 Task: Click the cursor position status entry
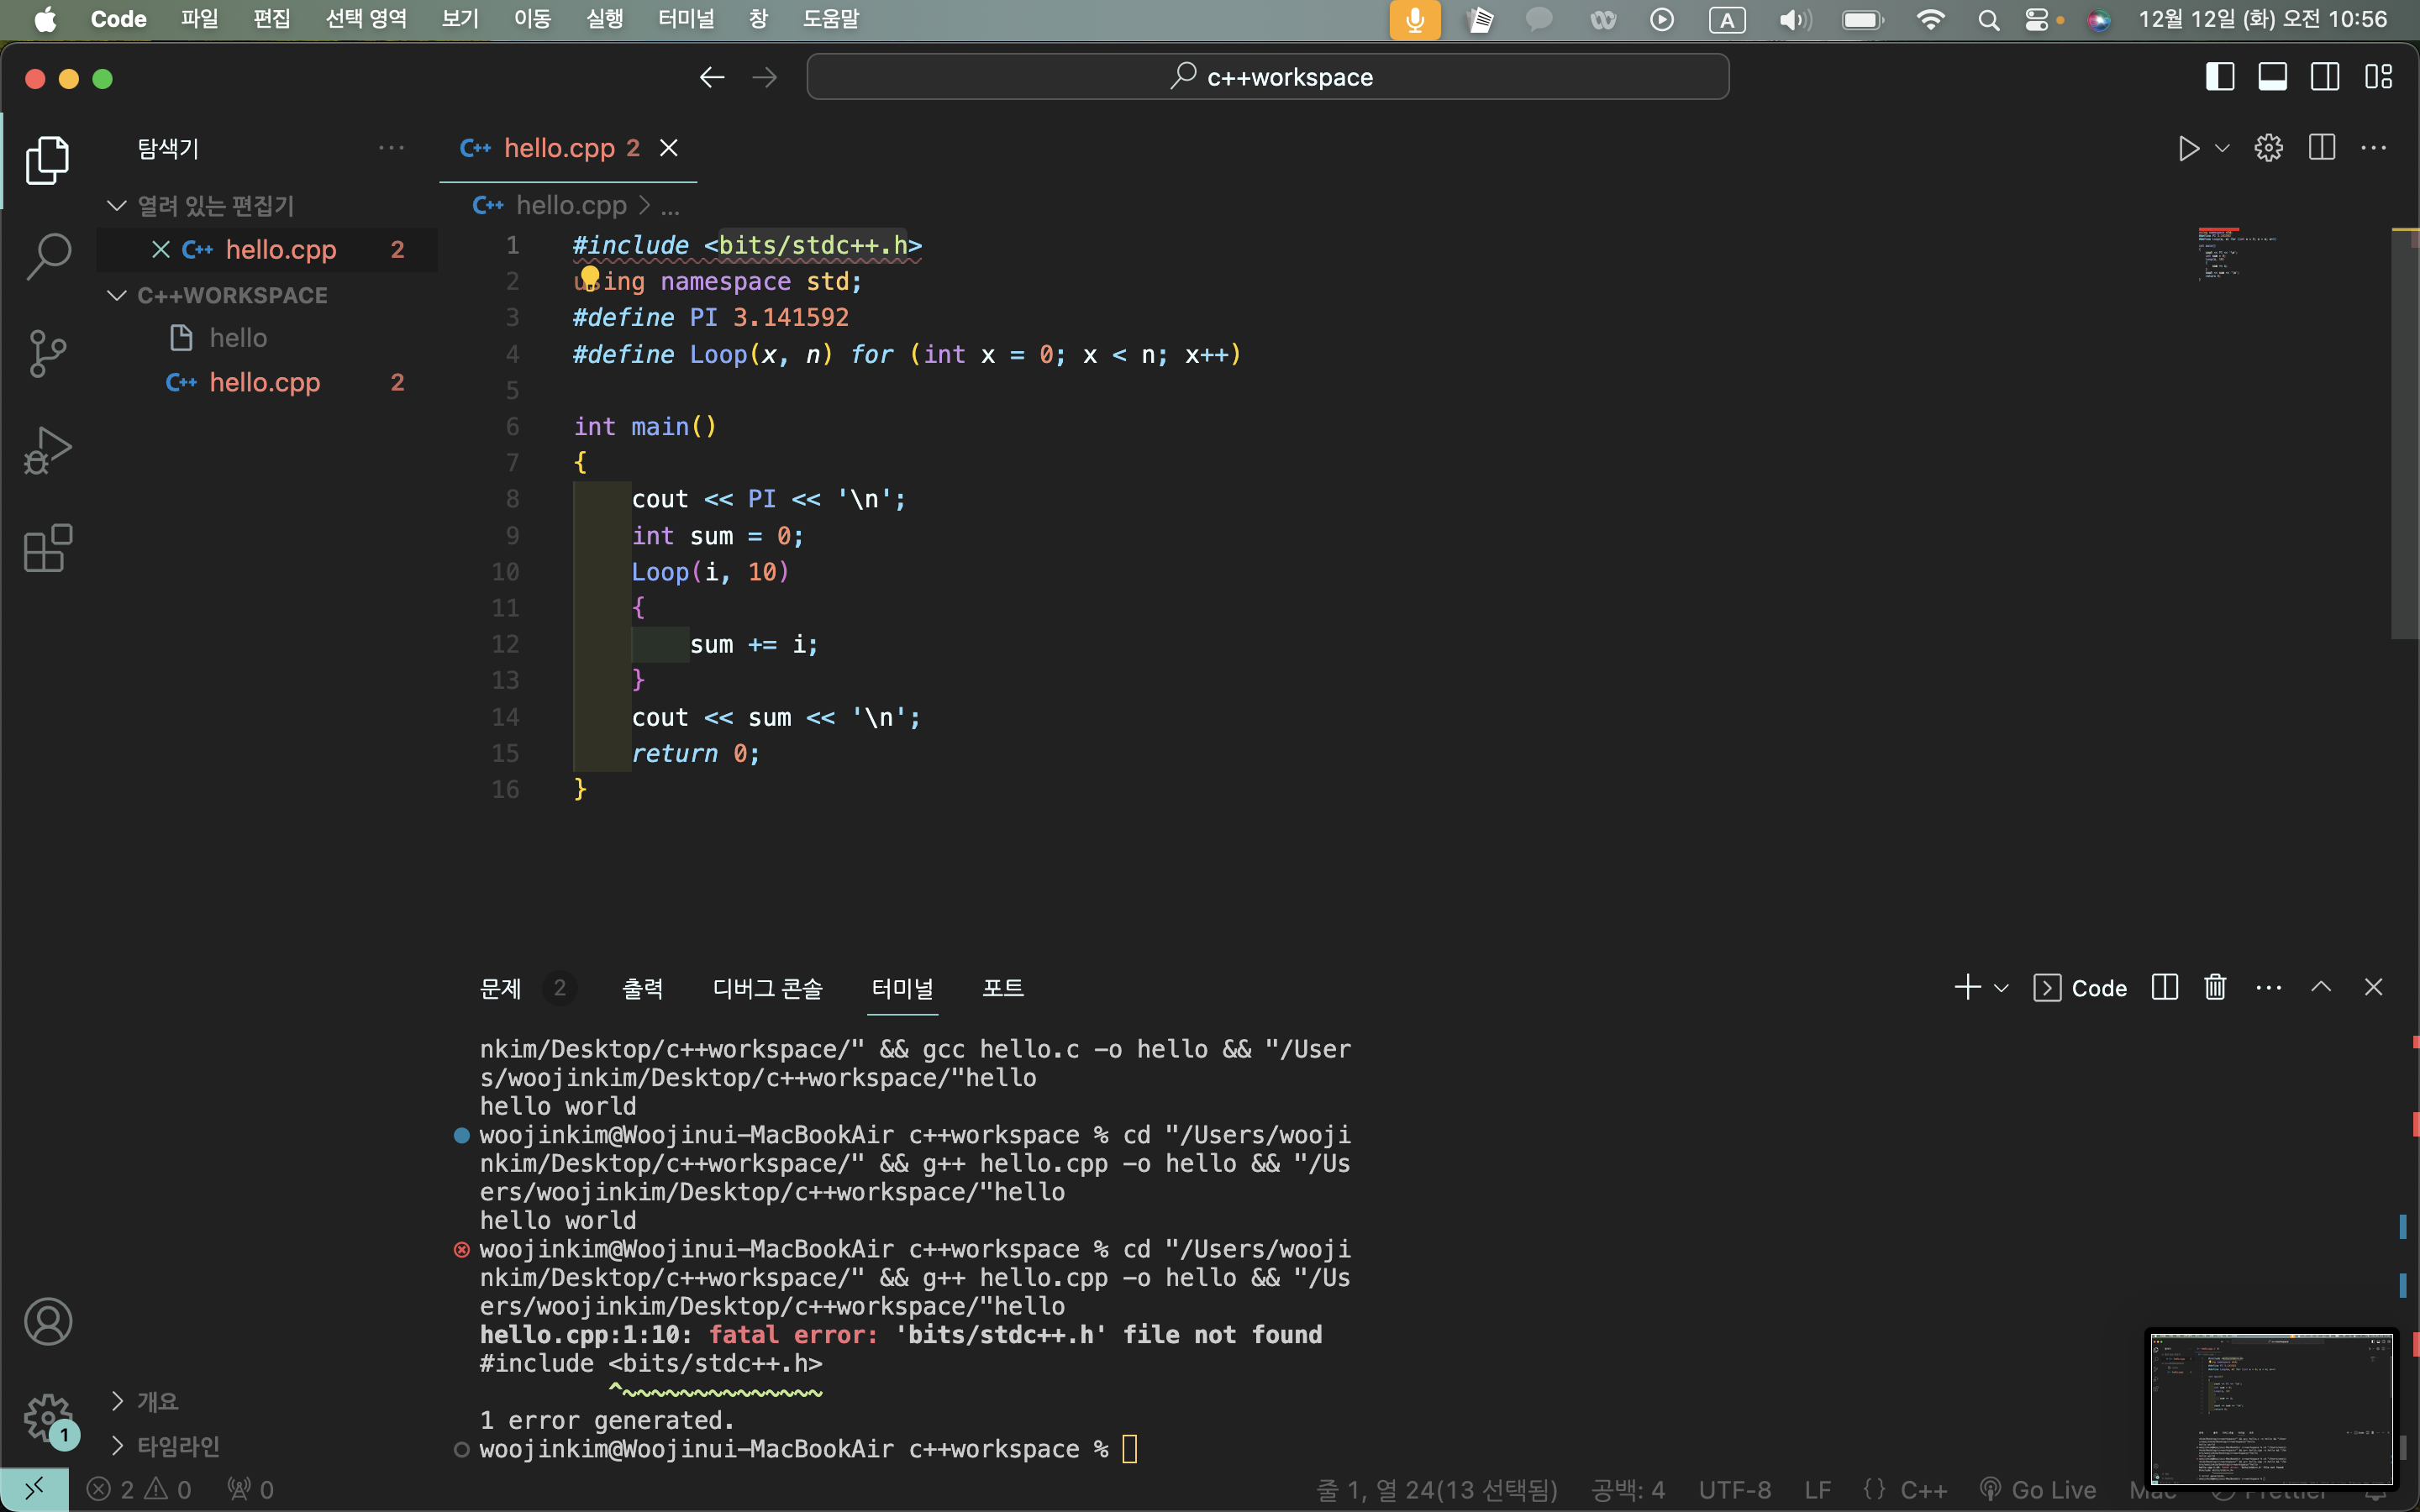point(1437,1489)
